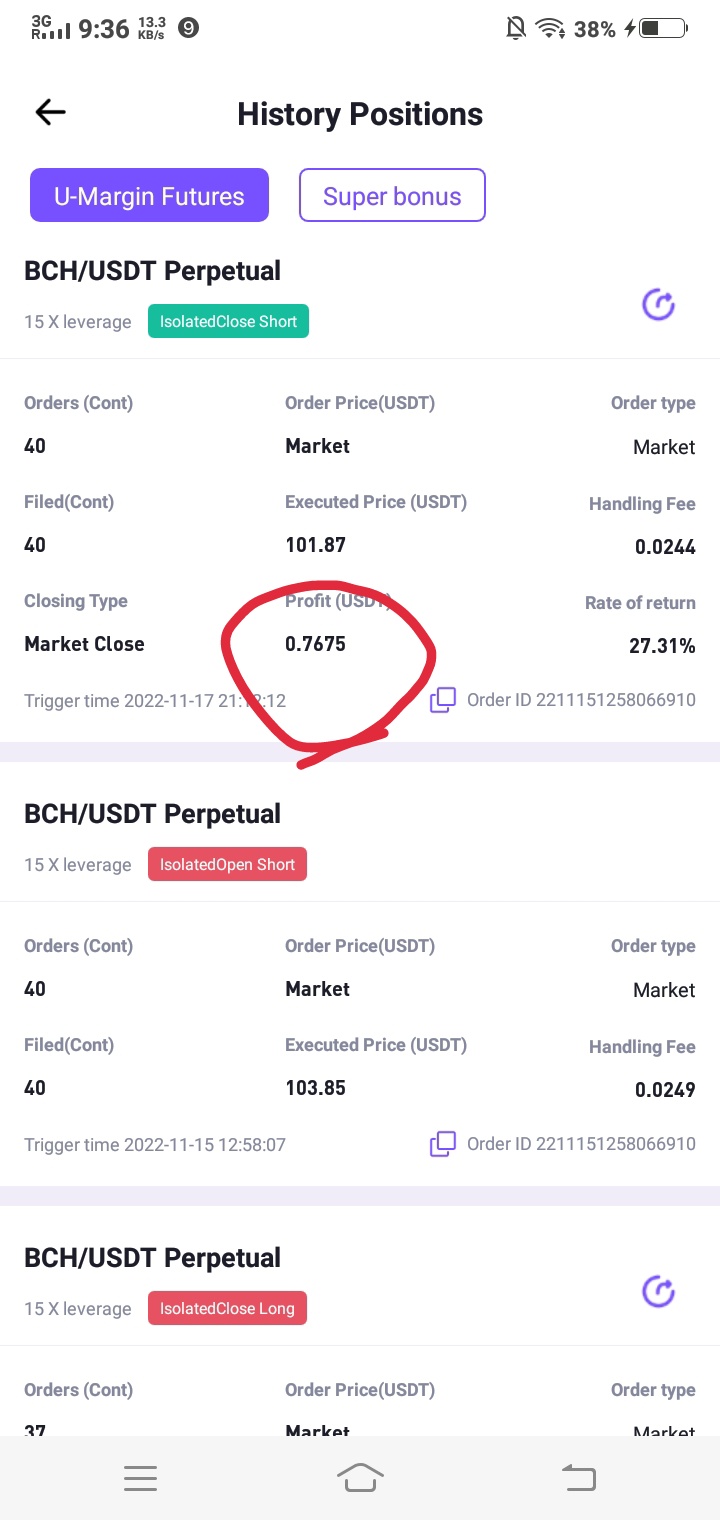The height and width of the screenshot is (1520, 720).
Task: Switch to Super bonus tab
Action: [392, 195]
